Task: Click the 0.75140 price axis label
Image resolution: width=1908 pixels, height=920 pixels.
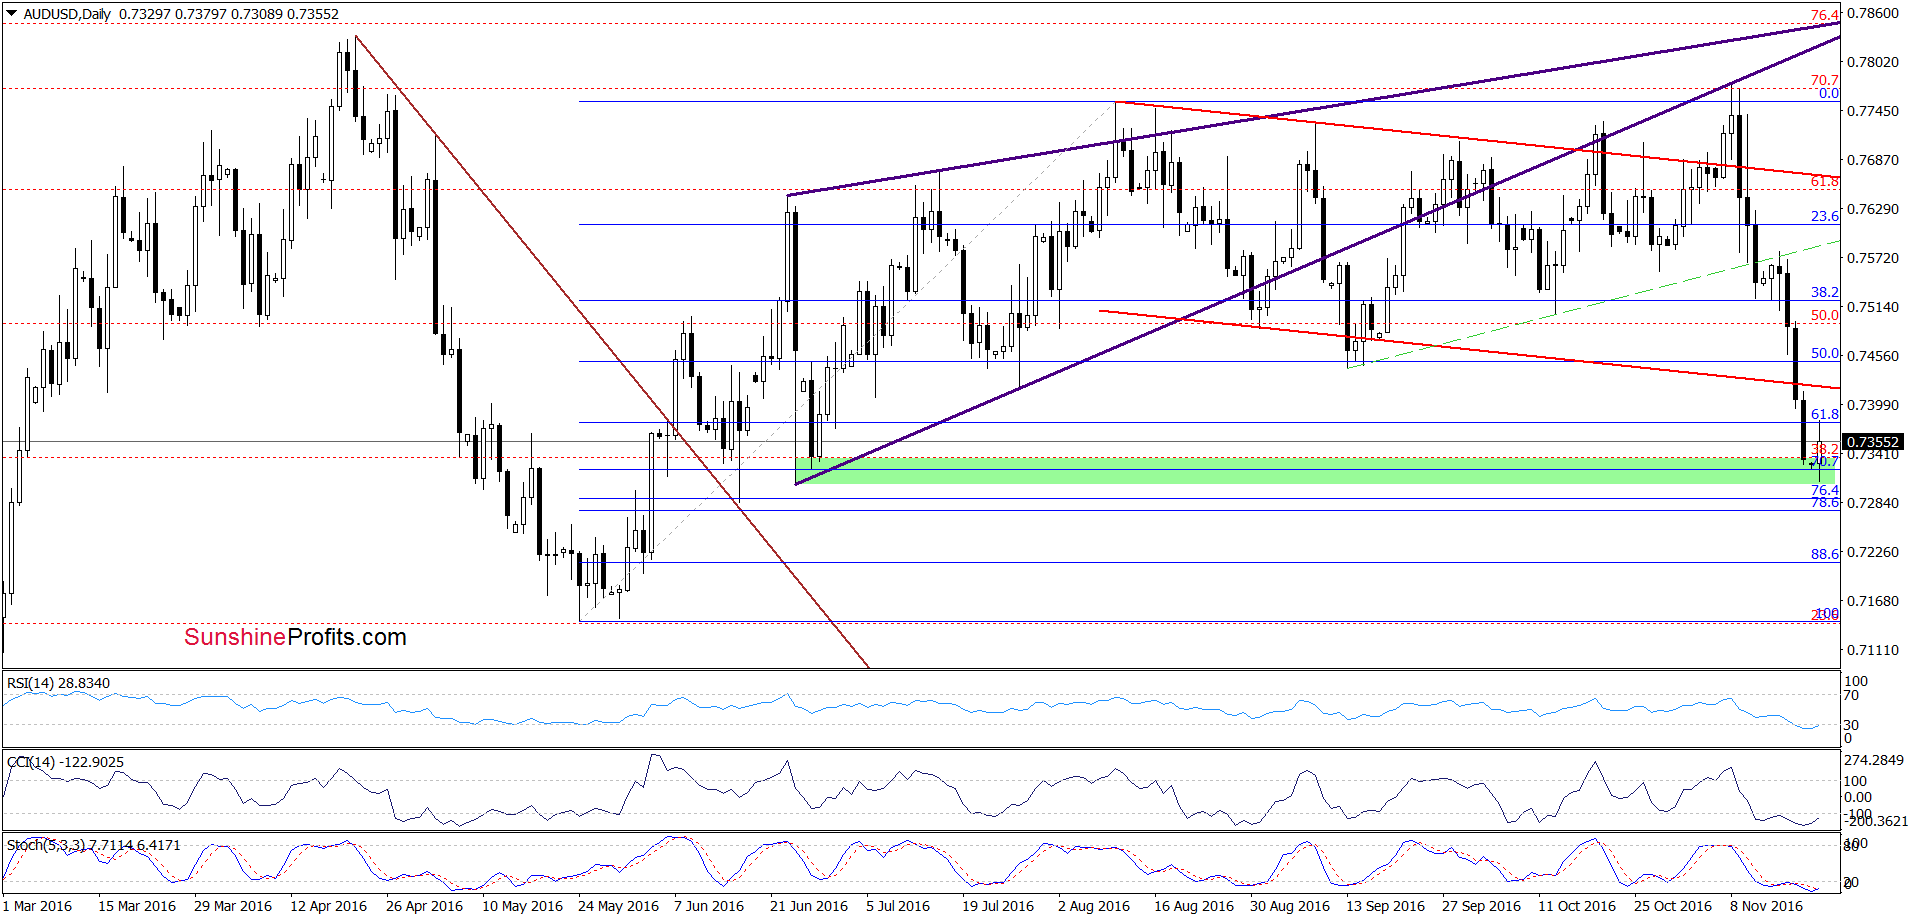Action: point(1872,307)
